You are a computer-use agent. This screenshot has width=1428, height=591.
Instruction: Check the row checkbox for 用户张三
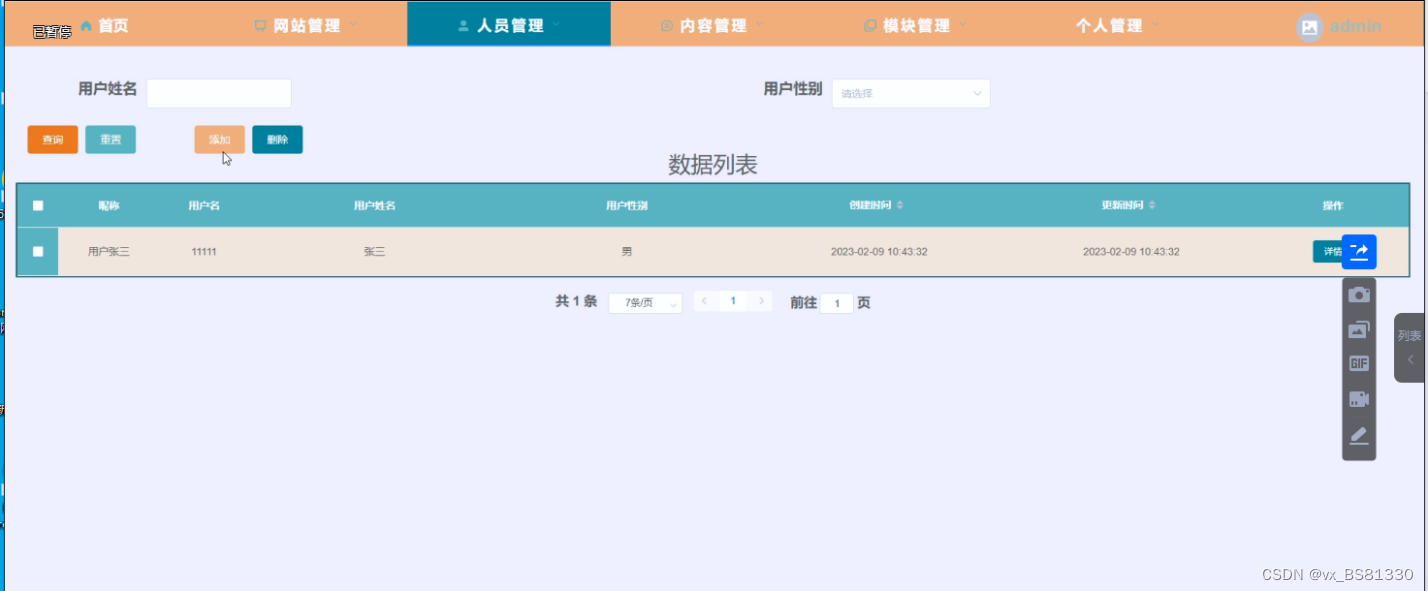click(x=38, y=251)
